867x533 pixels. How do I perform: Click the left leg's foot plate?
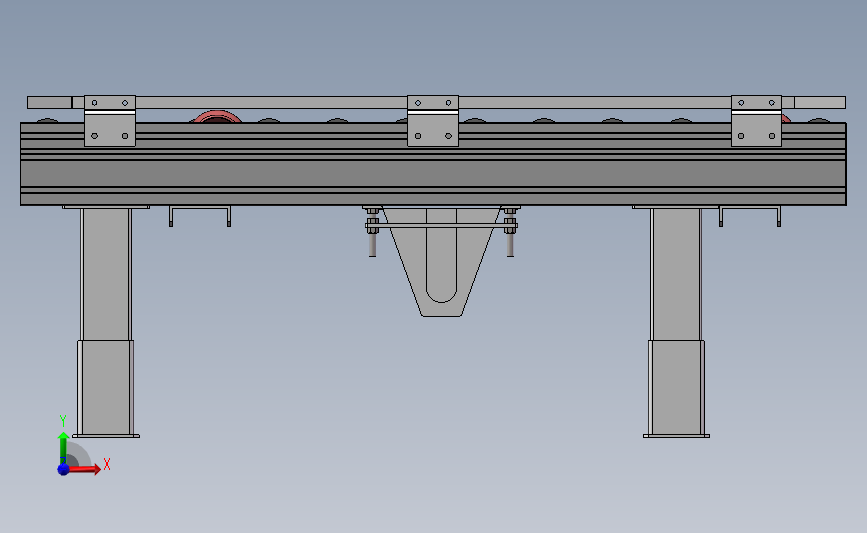point(106,436)
